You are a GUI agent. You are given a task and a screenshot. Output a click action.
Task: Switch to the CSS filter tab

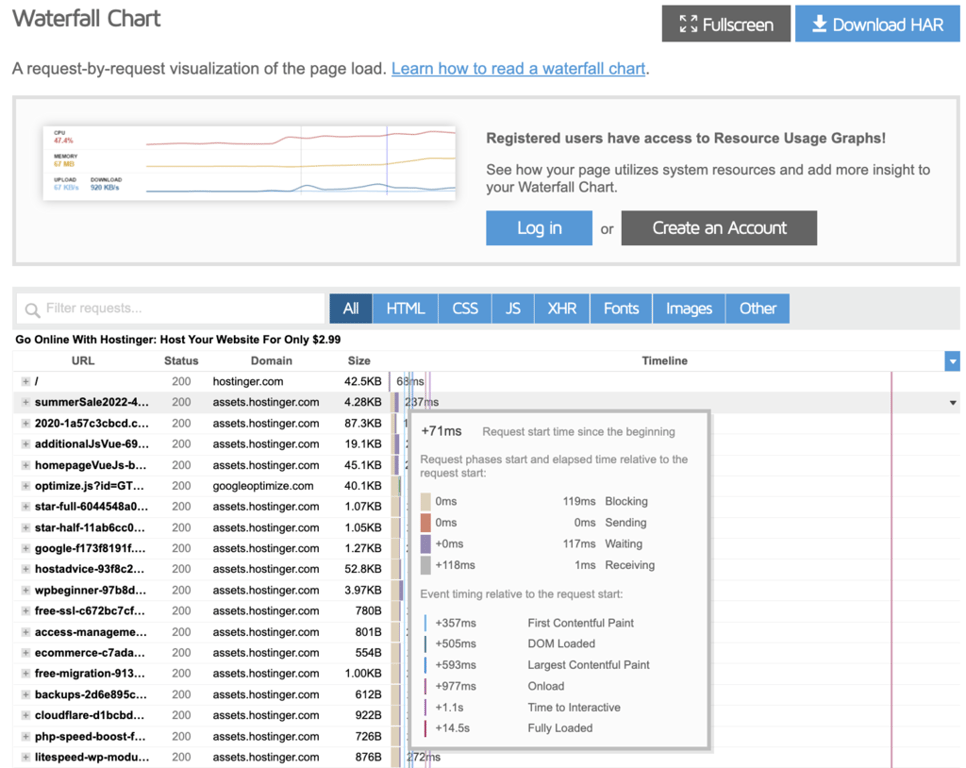[x=464, y=308]
